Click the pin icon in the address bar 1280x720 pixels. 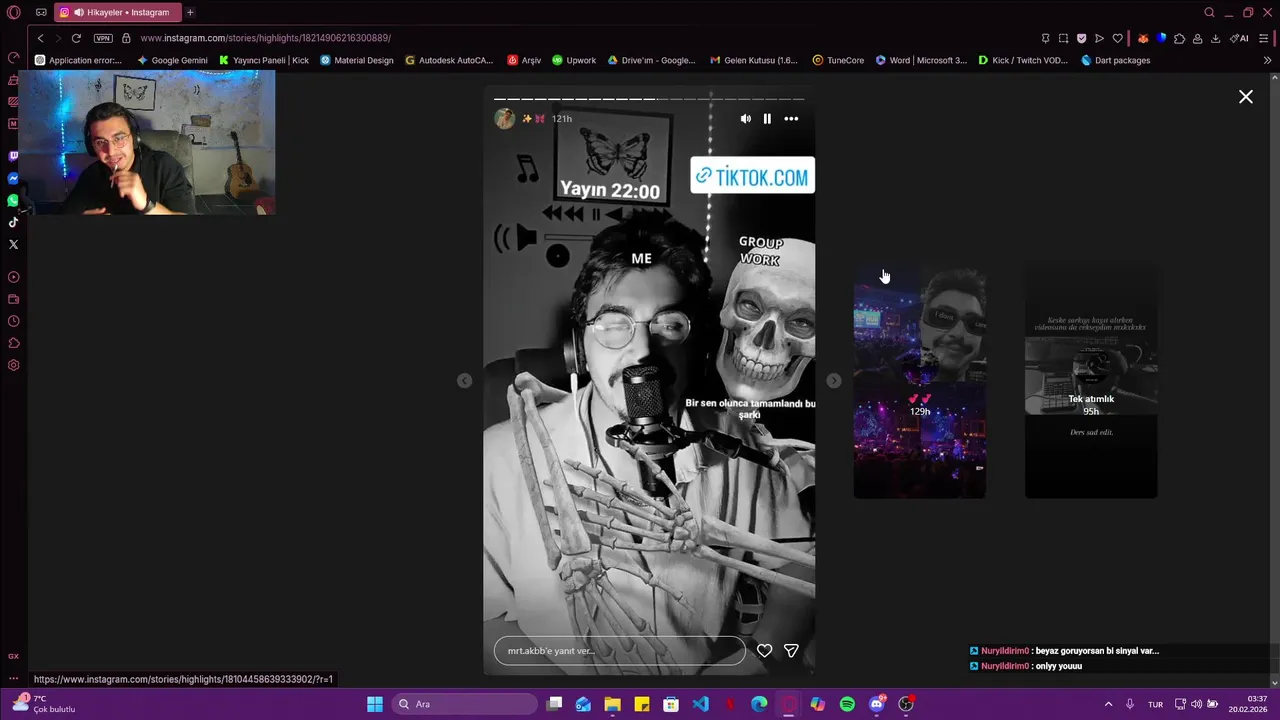pos(1045,38)
